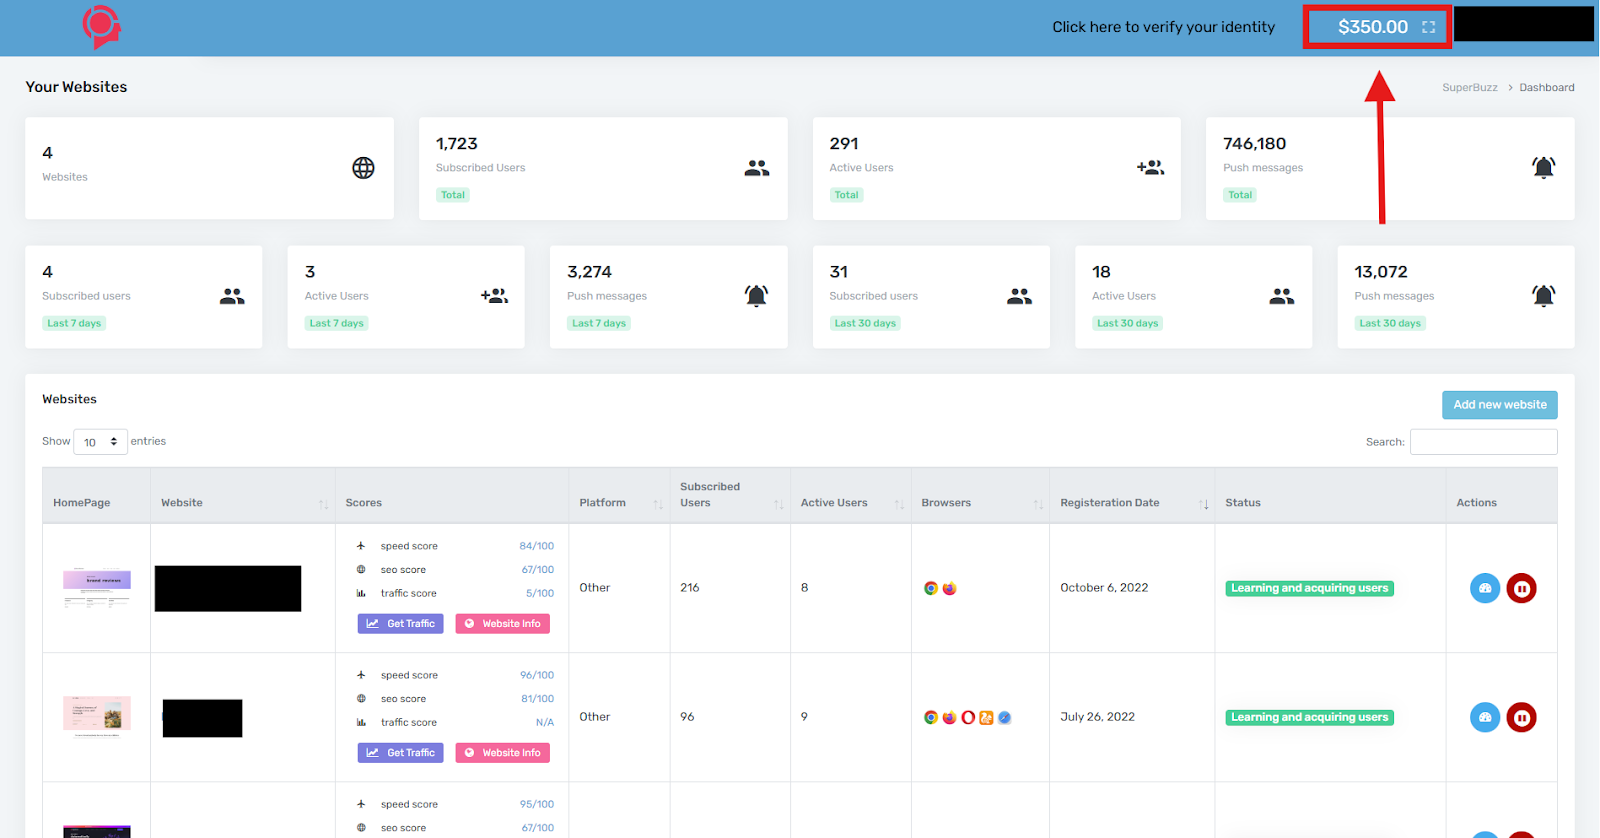Click add-user icon in 3 Active Users card
This screenshot has width=1600, height=838.
[x=494, y=296]
